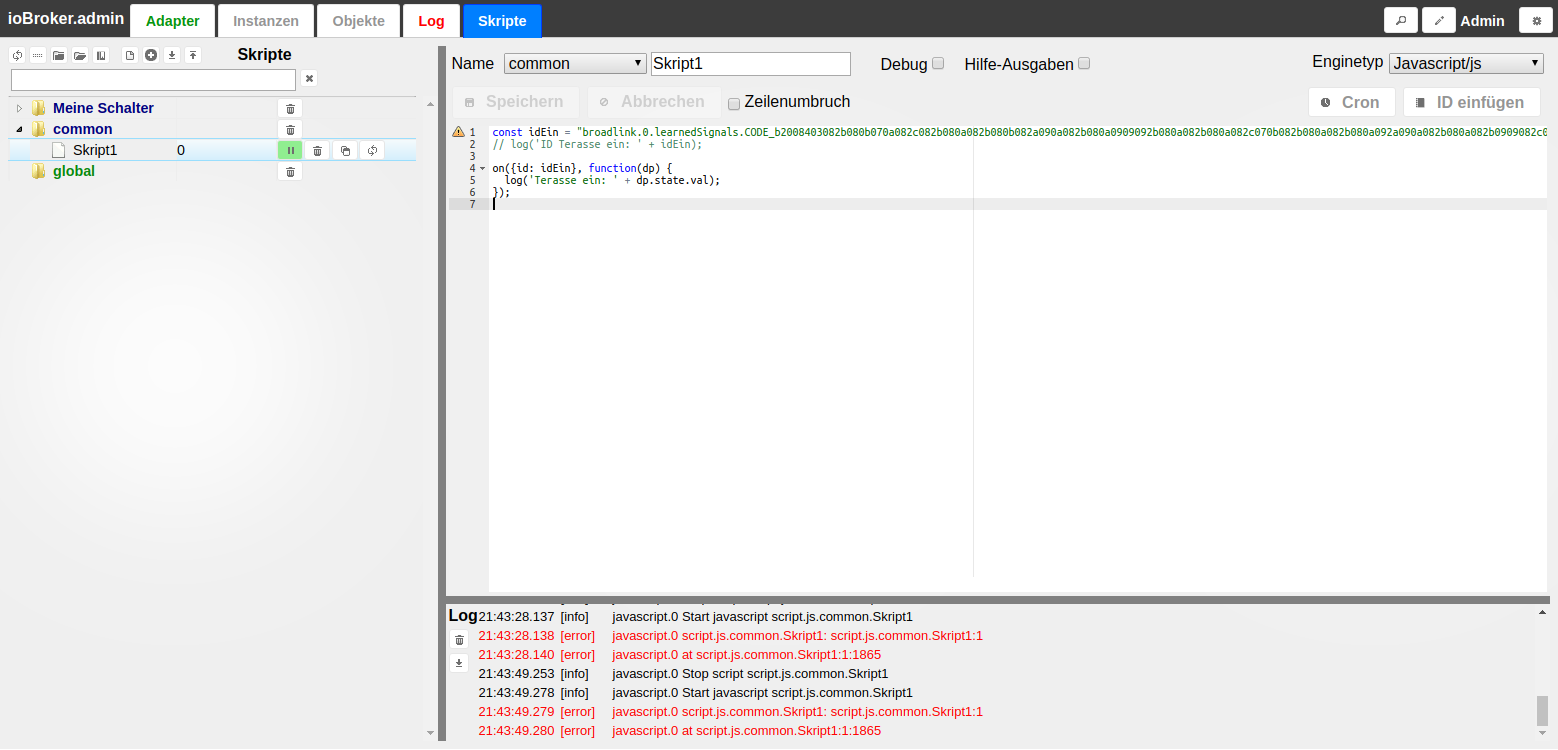Collapse the code fold arrow on line 4
The height and width of the screenshot is (750, 1558).
pos(482,168)
